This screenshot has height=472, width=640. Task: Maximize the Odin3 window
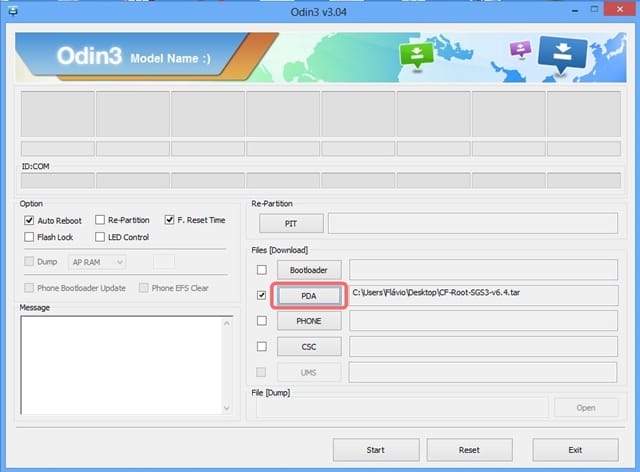(594, 10)
